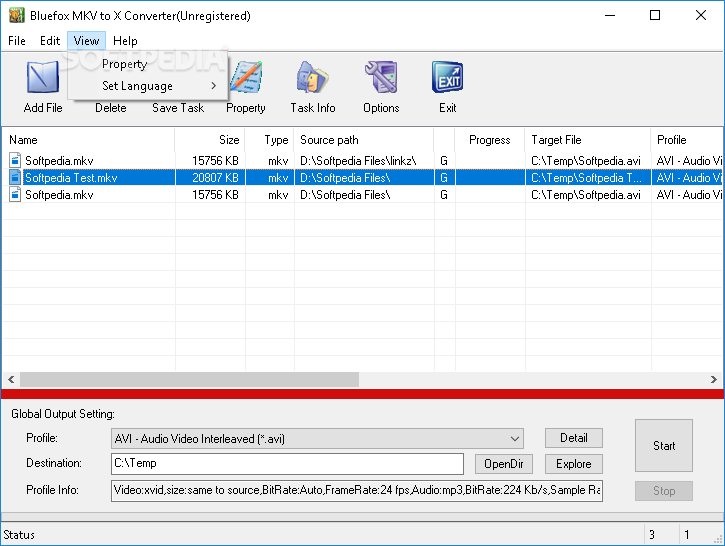Click target C:\Temp\Softpedia T... cell
Screen dimensions: 725x546
[586, 178]
